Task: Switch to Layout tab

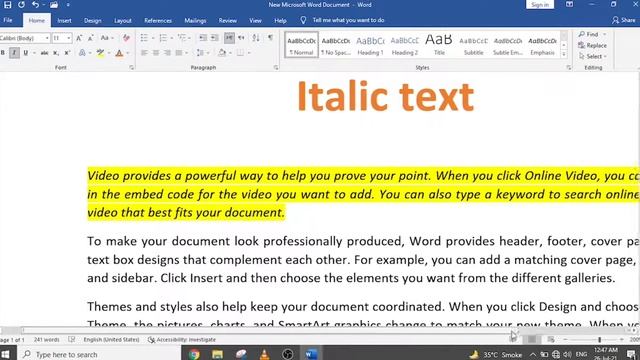Action: (122, 20)
